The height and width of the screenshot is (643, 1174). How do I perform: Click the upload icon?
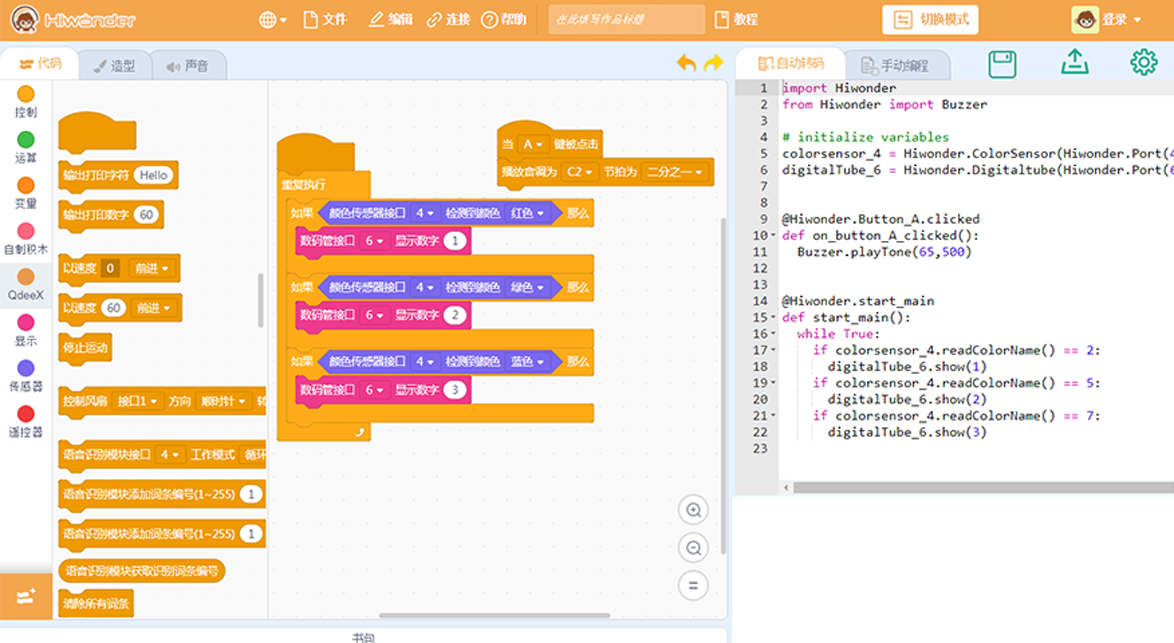point(1074,62)
